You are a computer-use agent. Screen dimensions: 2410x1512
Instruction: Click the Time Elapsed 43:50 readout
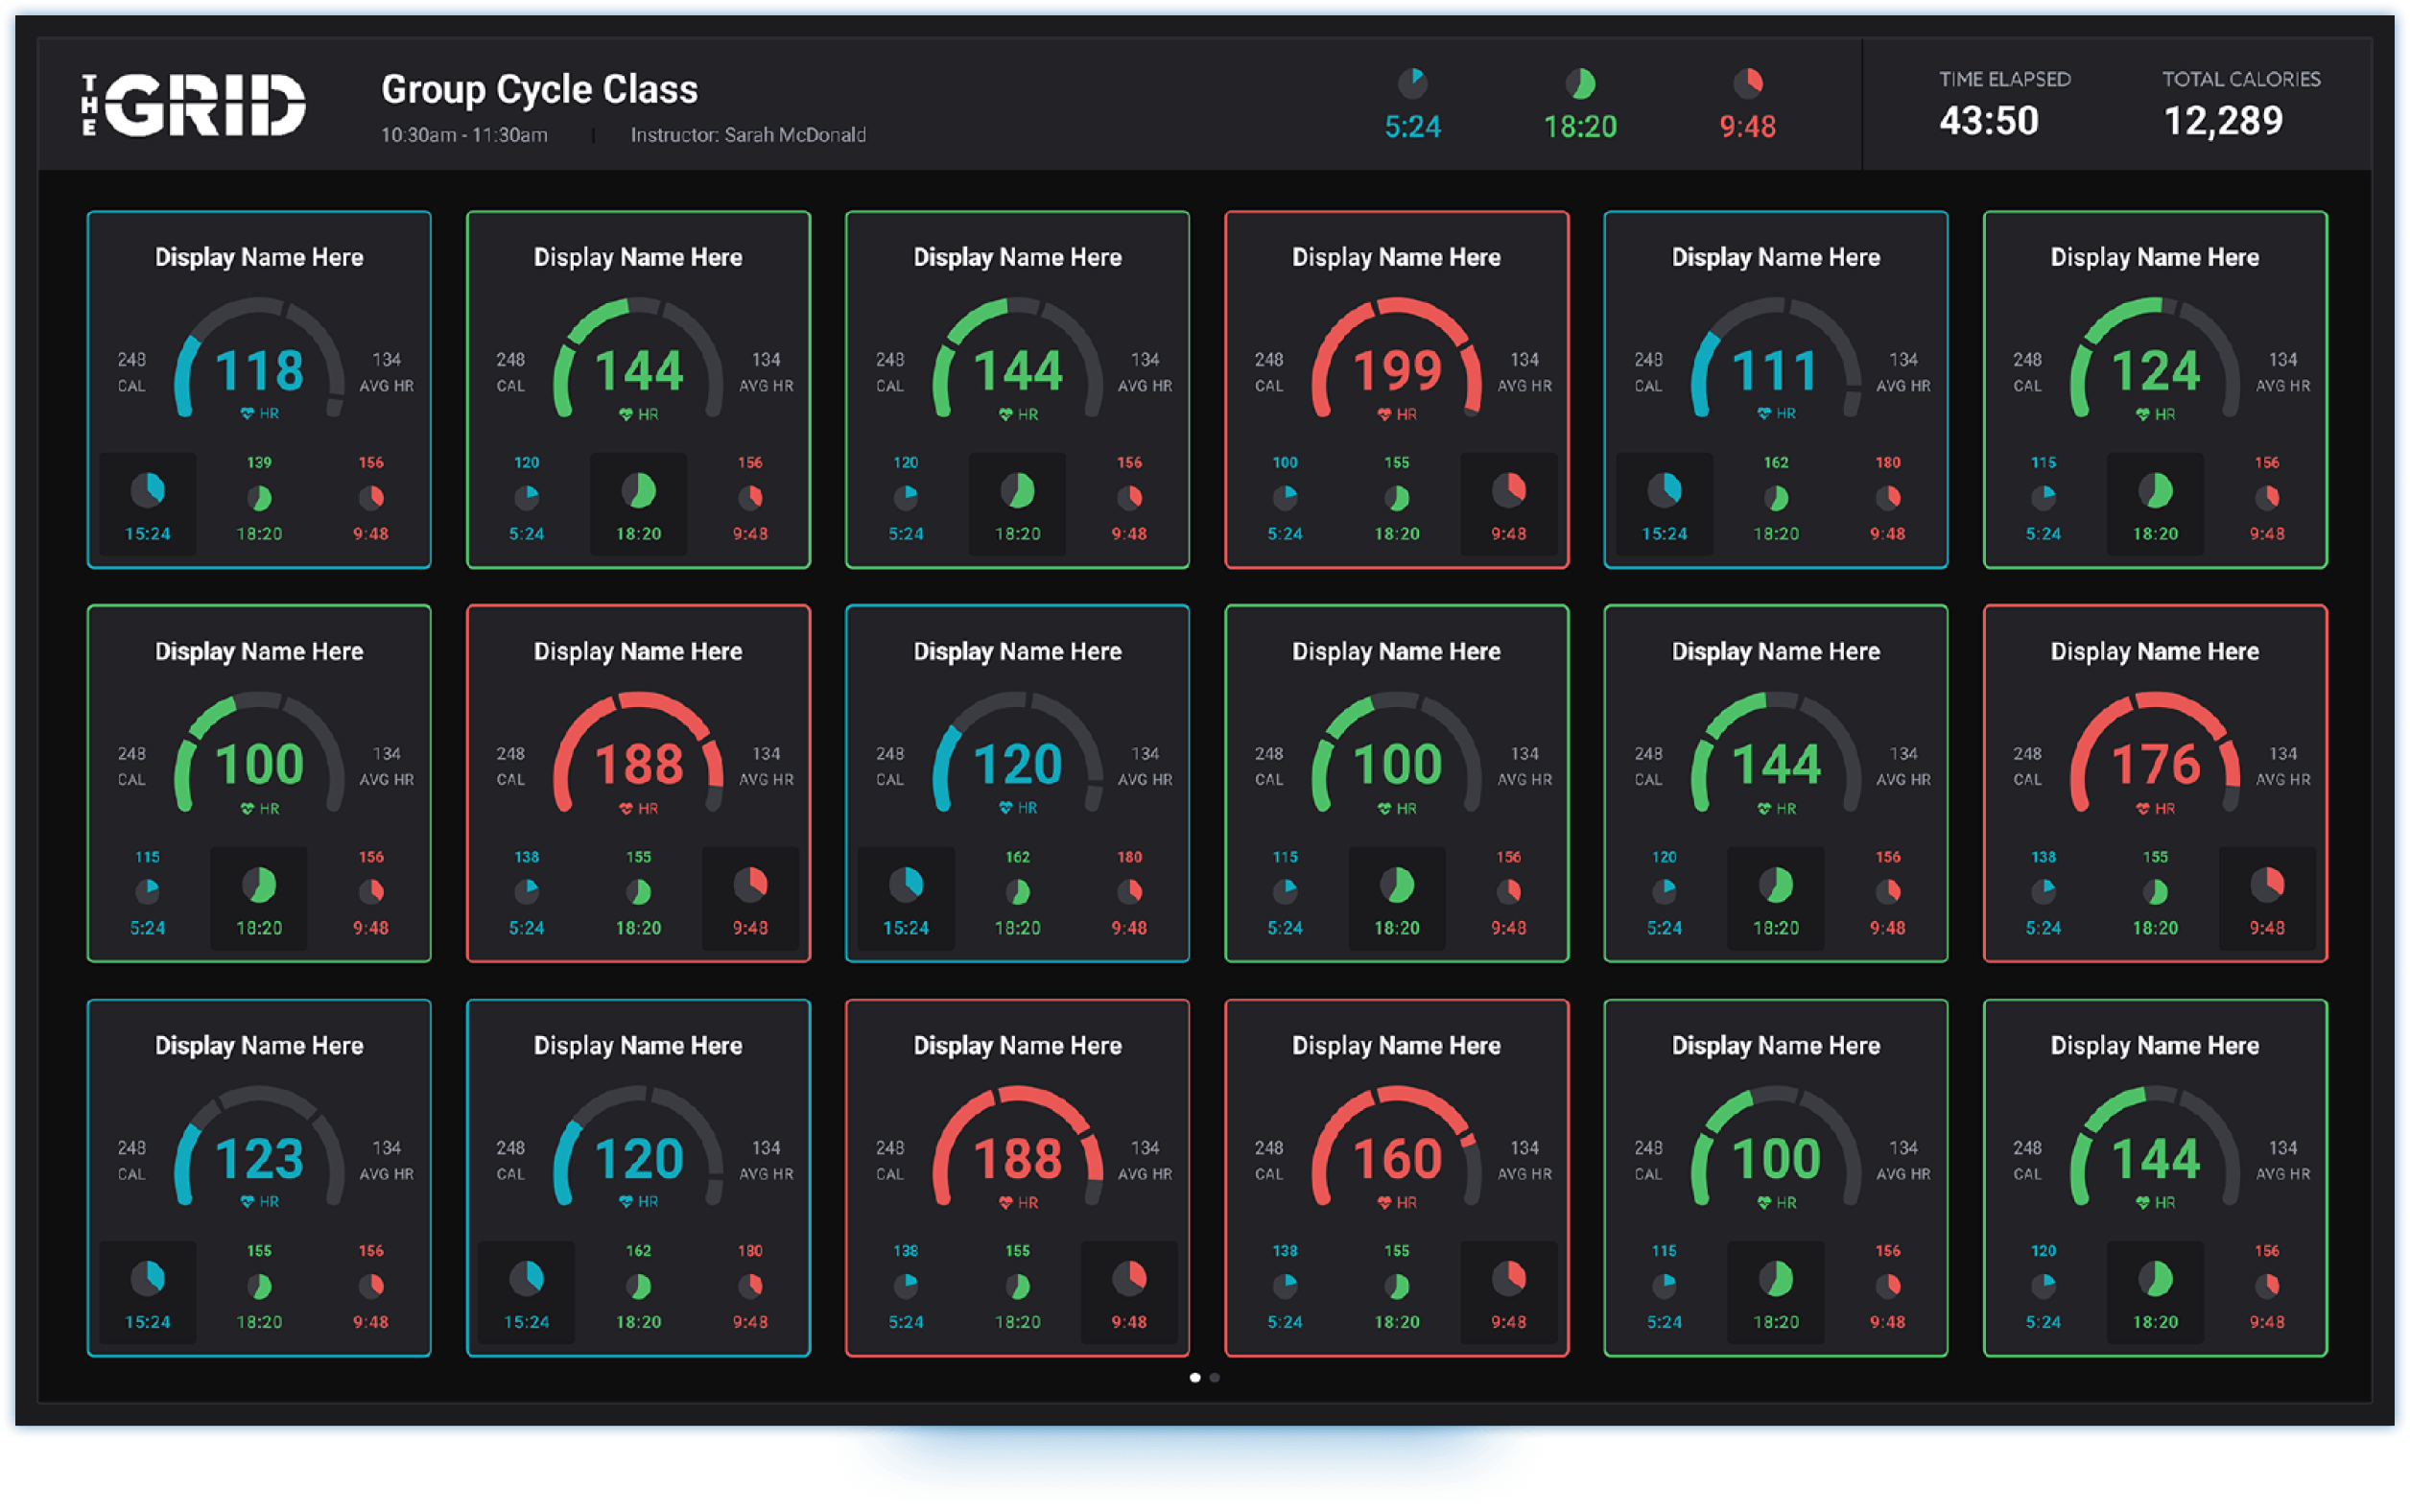coord(1988,121)
